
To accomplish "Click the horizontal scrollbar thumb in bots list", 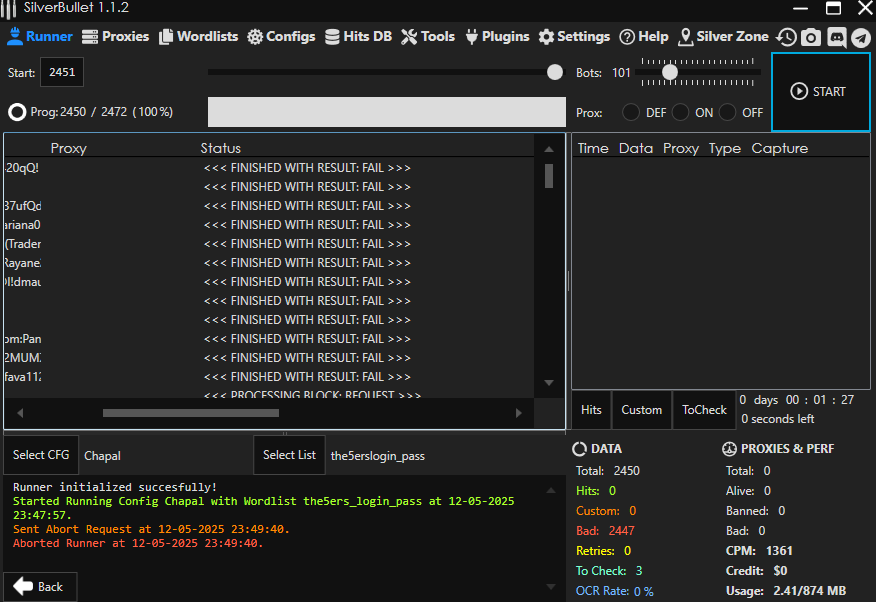I will pyautogui.click(x=191, y=413).
